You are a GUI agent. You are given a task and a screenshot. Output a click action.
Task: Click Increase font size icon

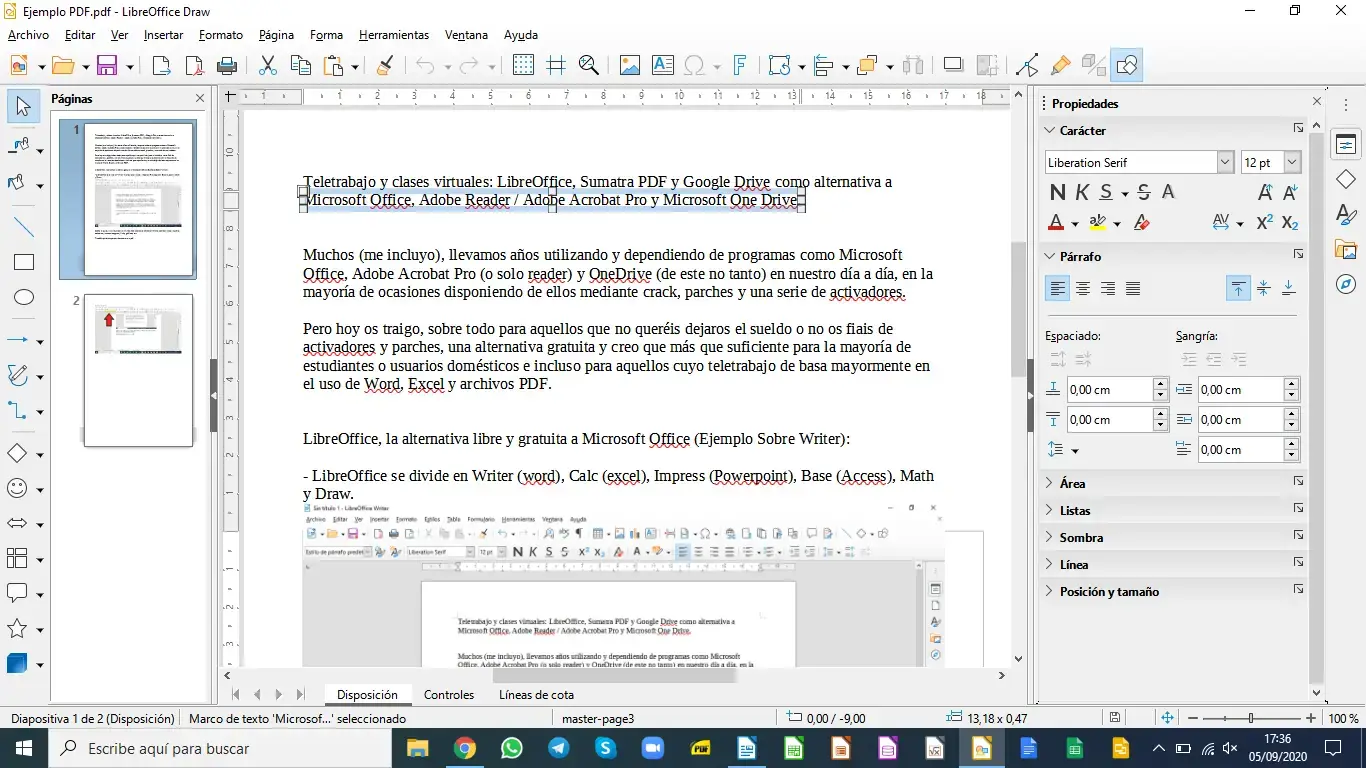pyautogui.click(x=1265, y=192)
